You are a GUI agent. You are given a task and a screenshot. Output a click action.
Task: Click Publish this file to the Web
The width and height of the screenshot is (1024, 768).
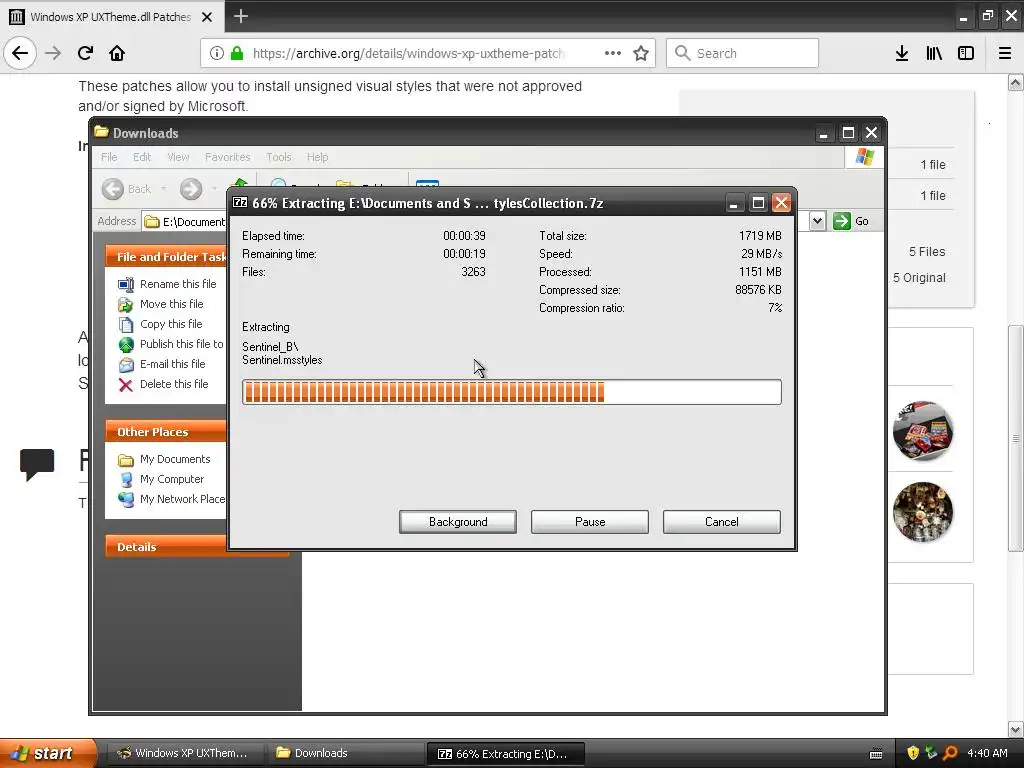(x=172, y=344)
